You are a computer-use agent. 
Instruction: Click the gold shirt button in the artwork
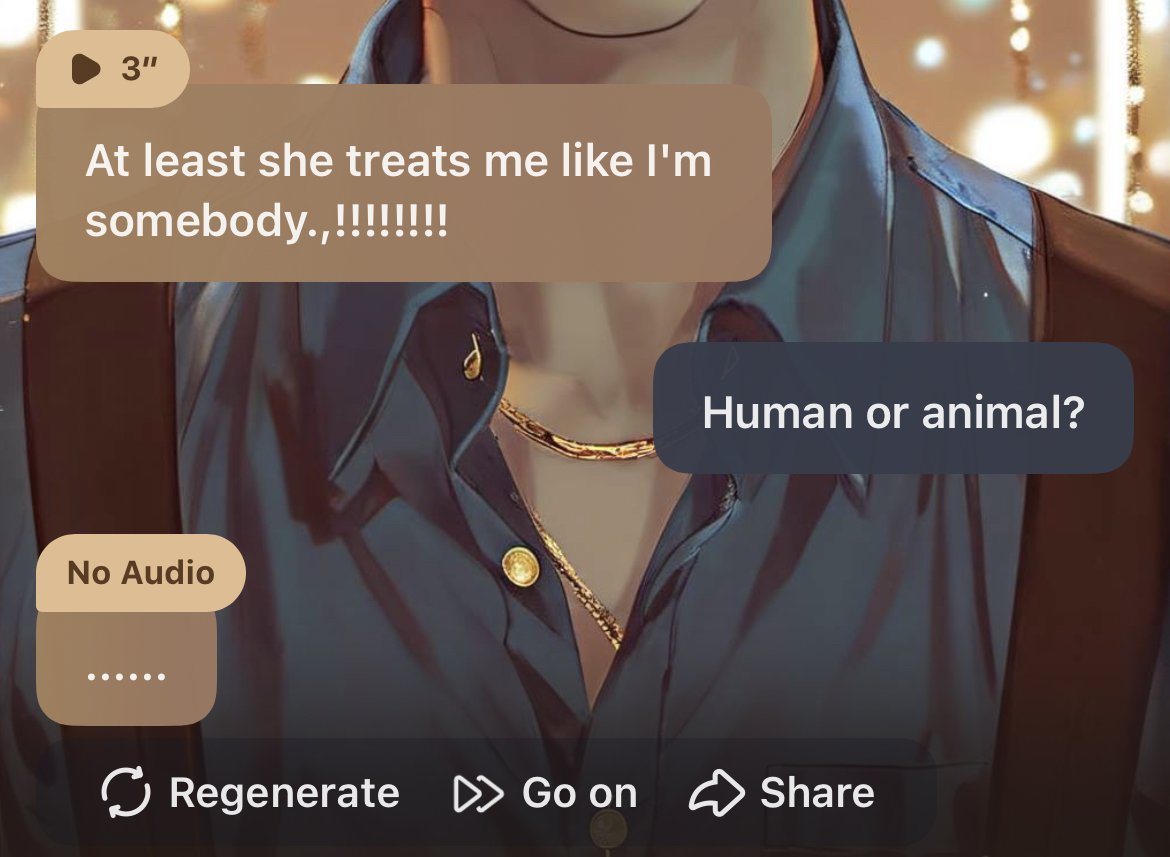(x=520, y=566)
